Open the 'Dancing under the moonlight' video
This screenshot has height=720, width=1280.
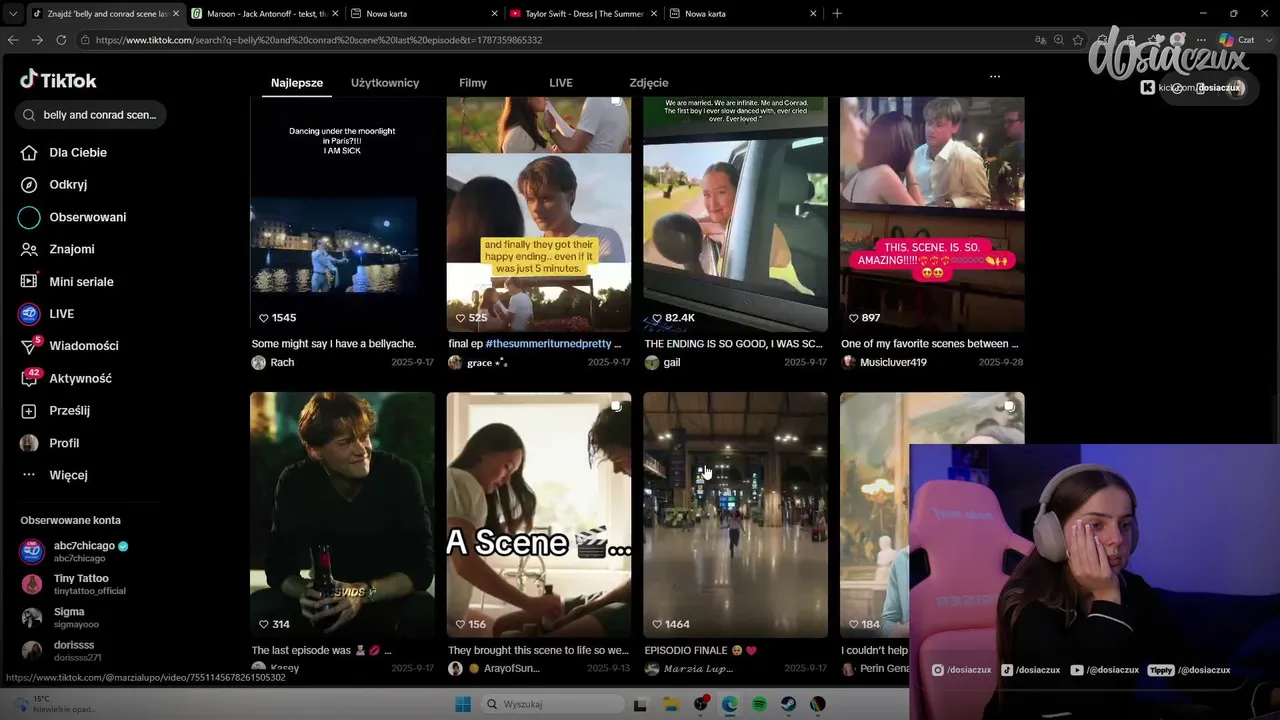[342, 214]
